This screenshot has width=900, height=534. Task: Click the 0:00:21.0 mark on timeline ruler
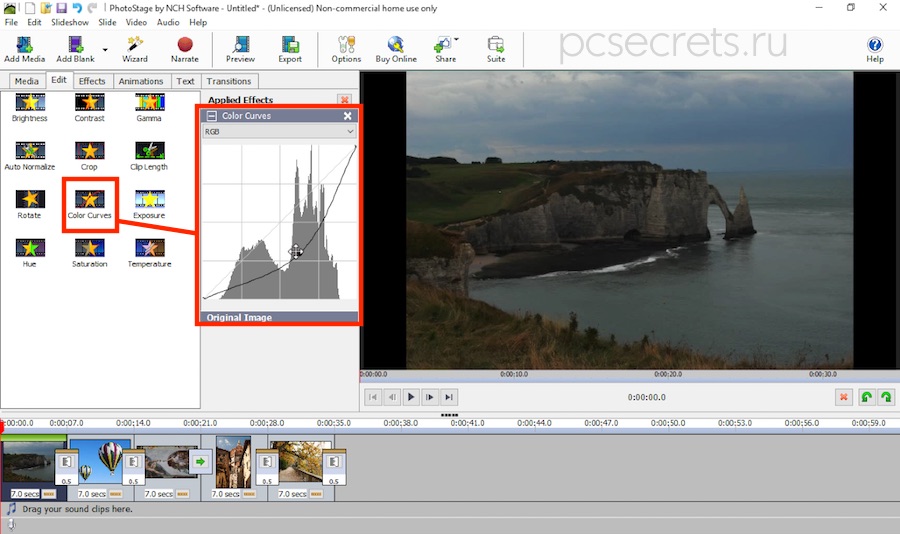200,423
